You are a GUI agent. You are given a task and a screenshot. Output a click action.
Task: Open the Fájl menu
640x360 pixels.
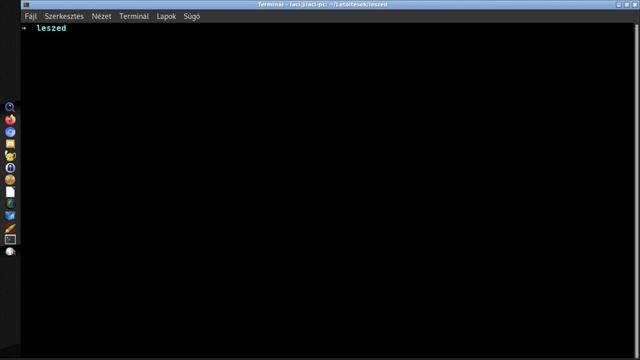click(31, 16)
